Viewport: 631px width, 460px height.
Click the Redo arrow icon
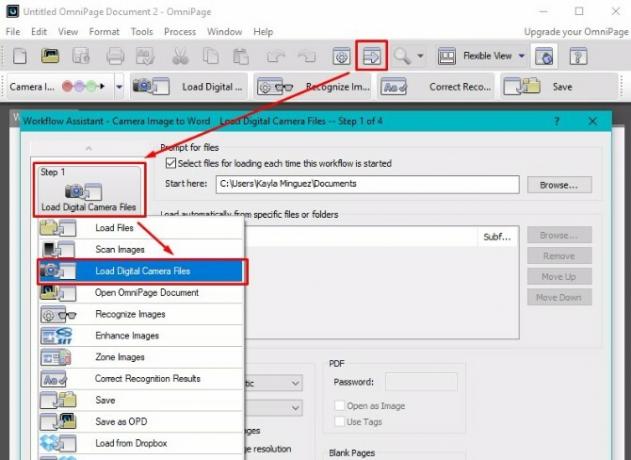[x=307, y=56]
